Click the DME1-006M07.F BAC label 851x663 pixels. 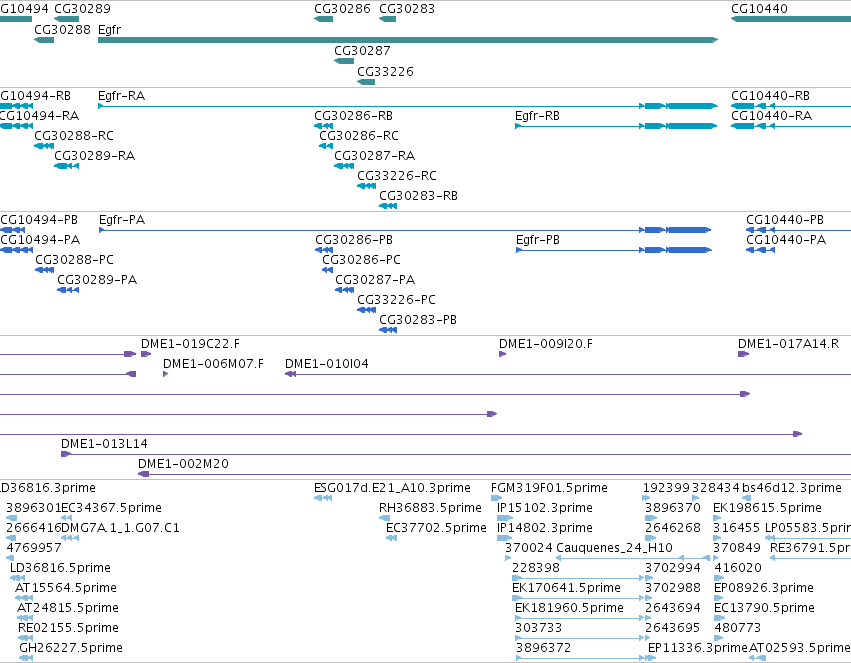(213, 364)
